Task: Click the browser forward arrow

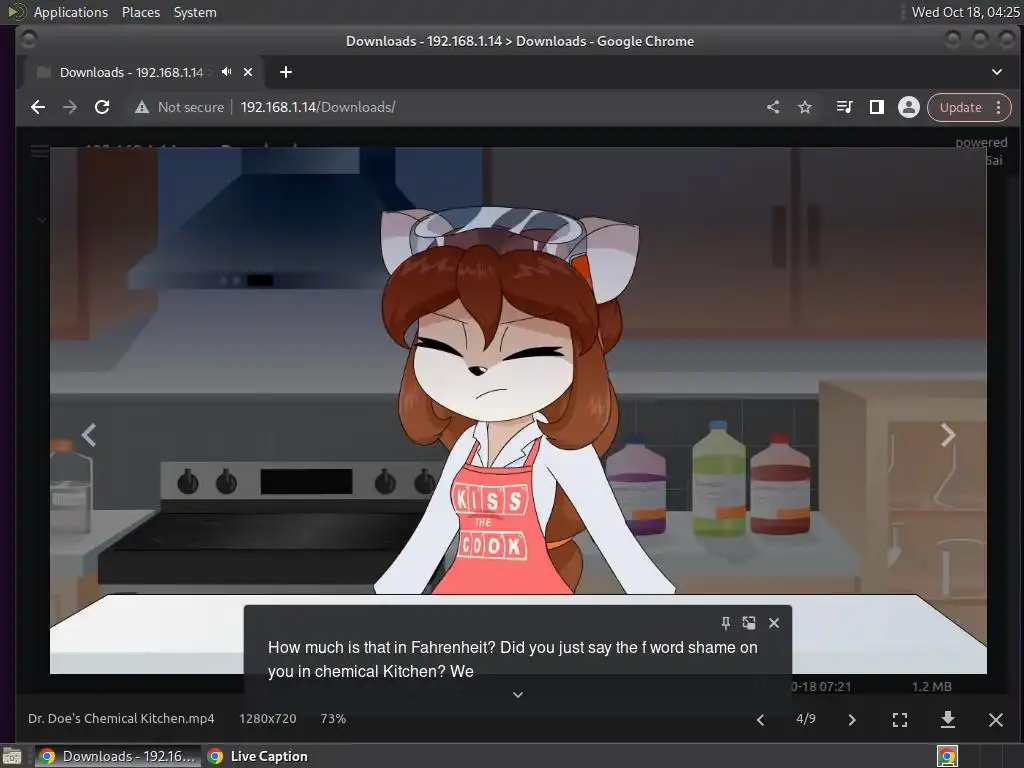Action: (x=70, y=107)
